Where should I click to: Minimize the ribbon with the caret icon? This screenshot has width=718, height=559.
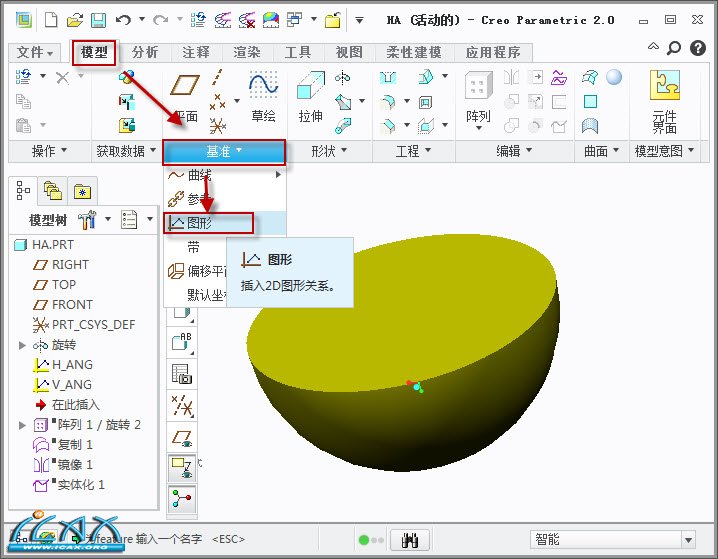[653, 46]
